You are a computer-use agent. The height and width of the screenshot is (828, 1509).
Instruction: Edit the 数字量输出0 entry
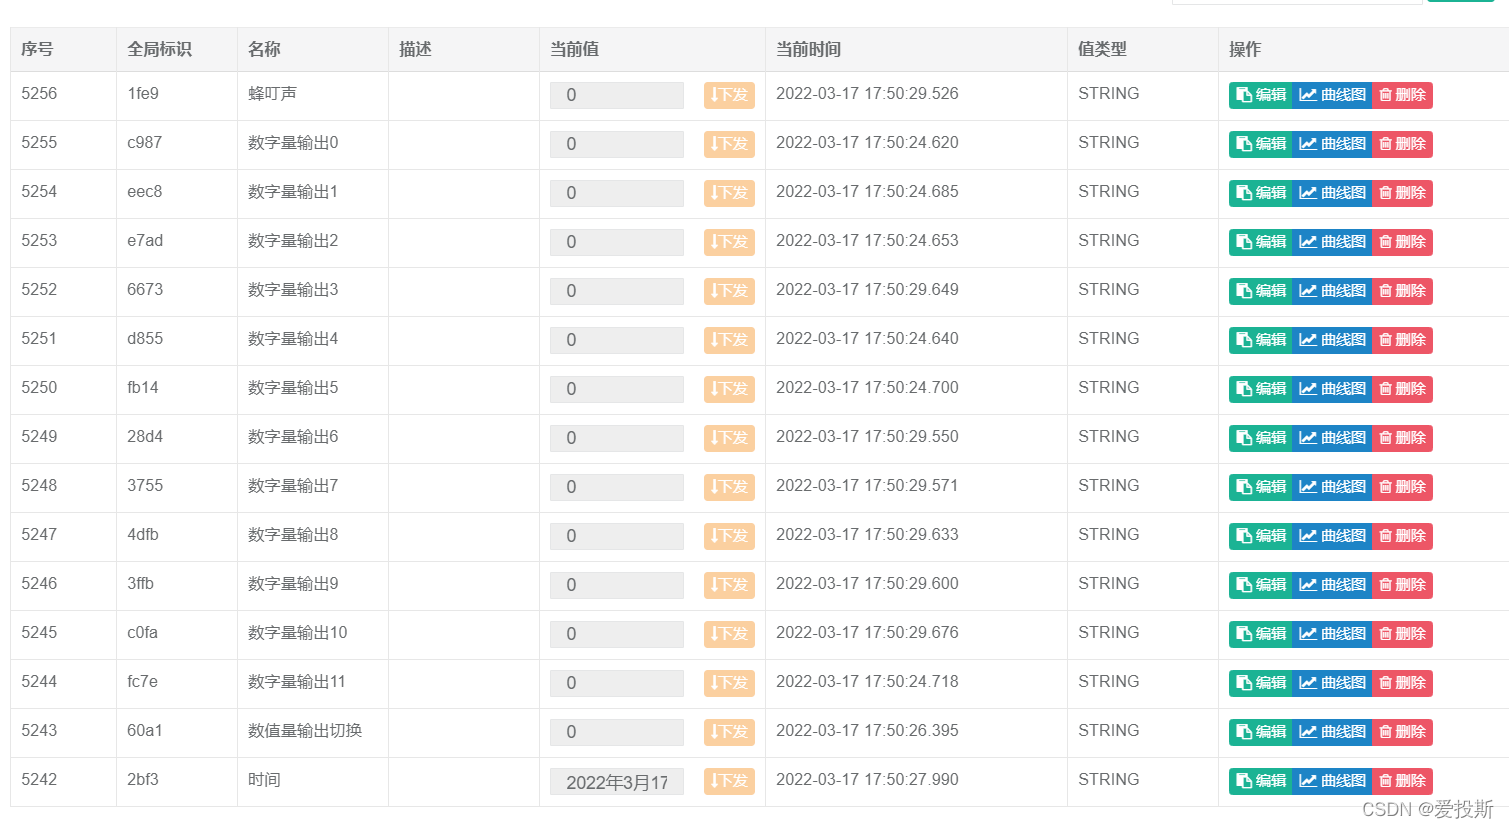(x=1260, y=144)
